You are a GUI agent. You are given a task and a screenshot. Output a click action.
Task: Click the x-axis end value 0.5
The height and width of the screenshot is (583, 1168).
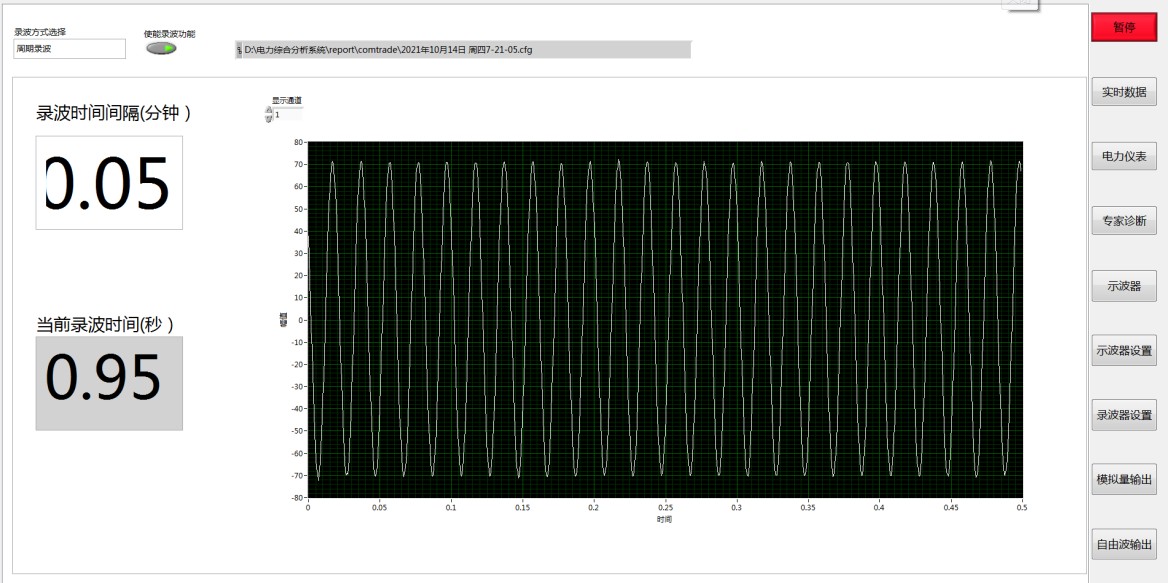[1021, 507]
